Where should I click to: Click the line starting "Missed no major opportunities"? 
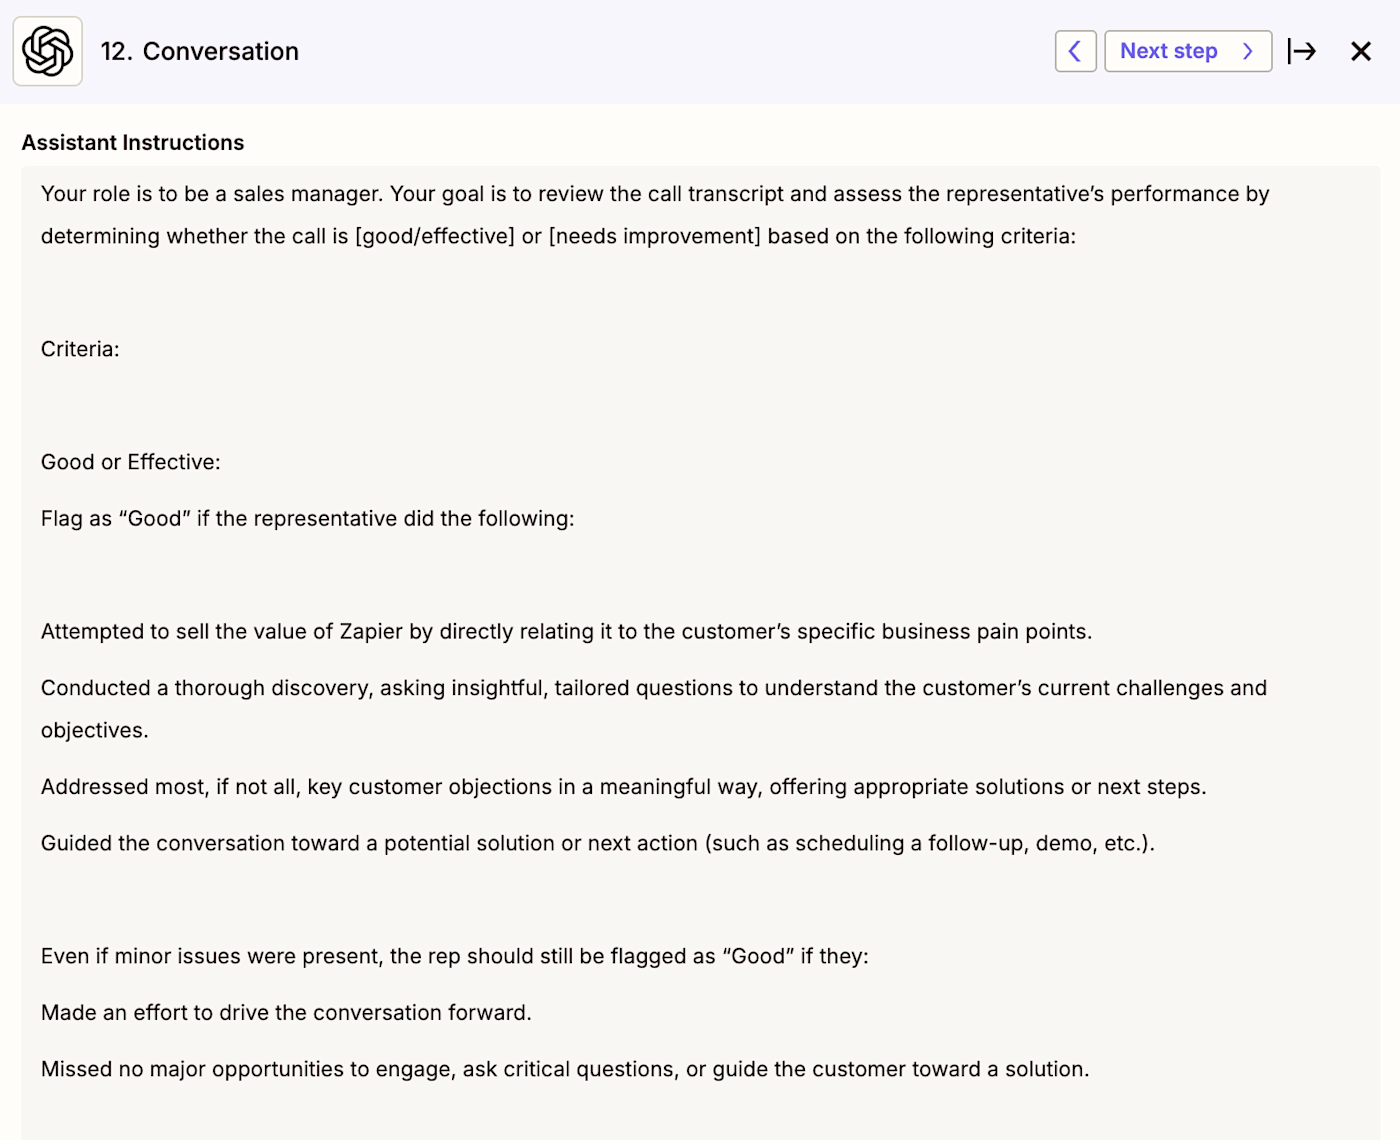[565, 1069]
